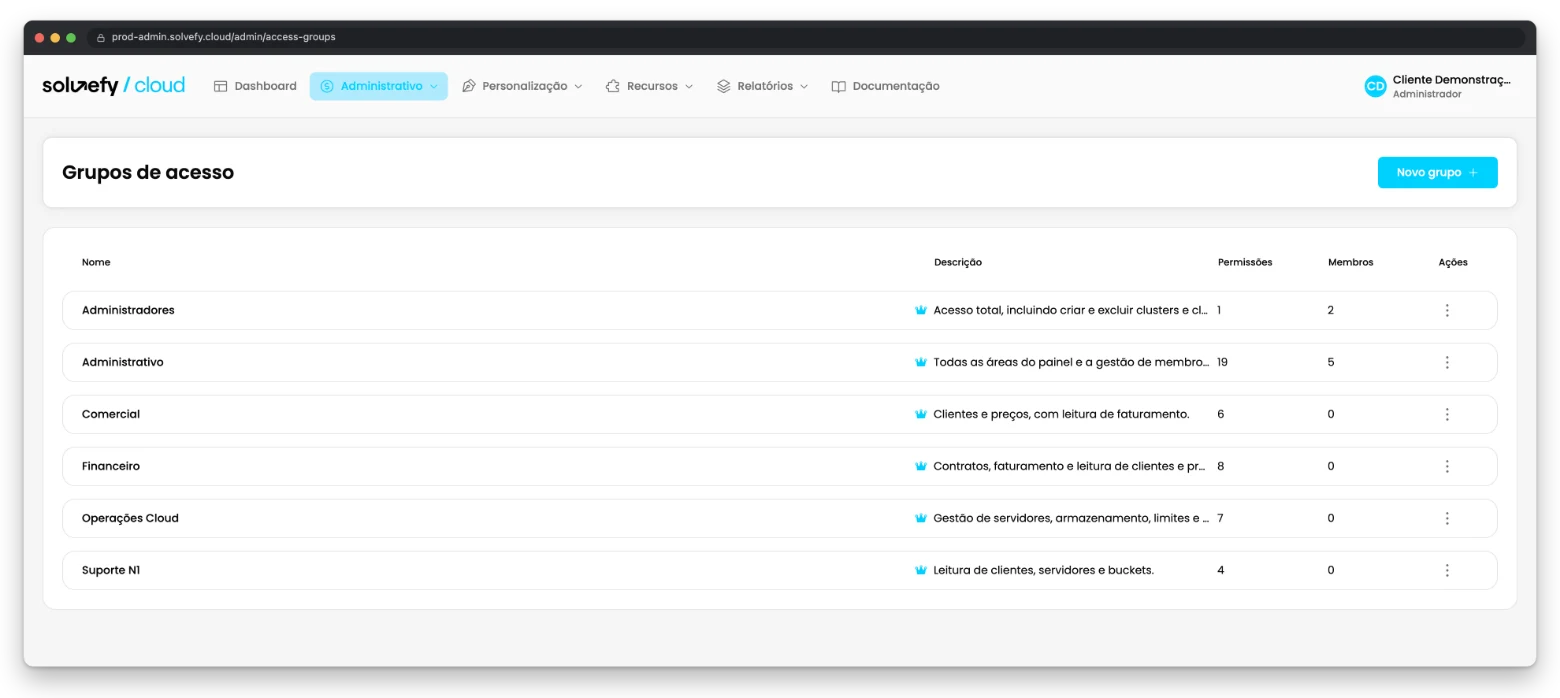Click the lock icon in address bar
1560x698 pixels.
(x=100, y=37)
